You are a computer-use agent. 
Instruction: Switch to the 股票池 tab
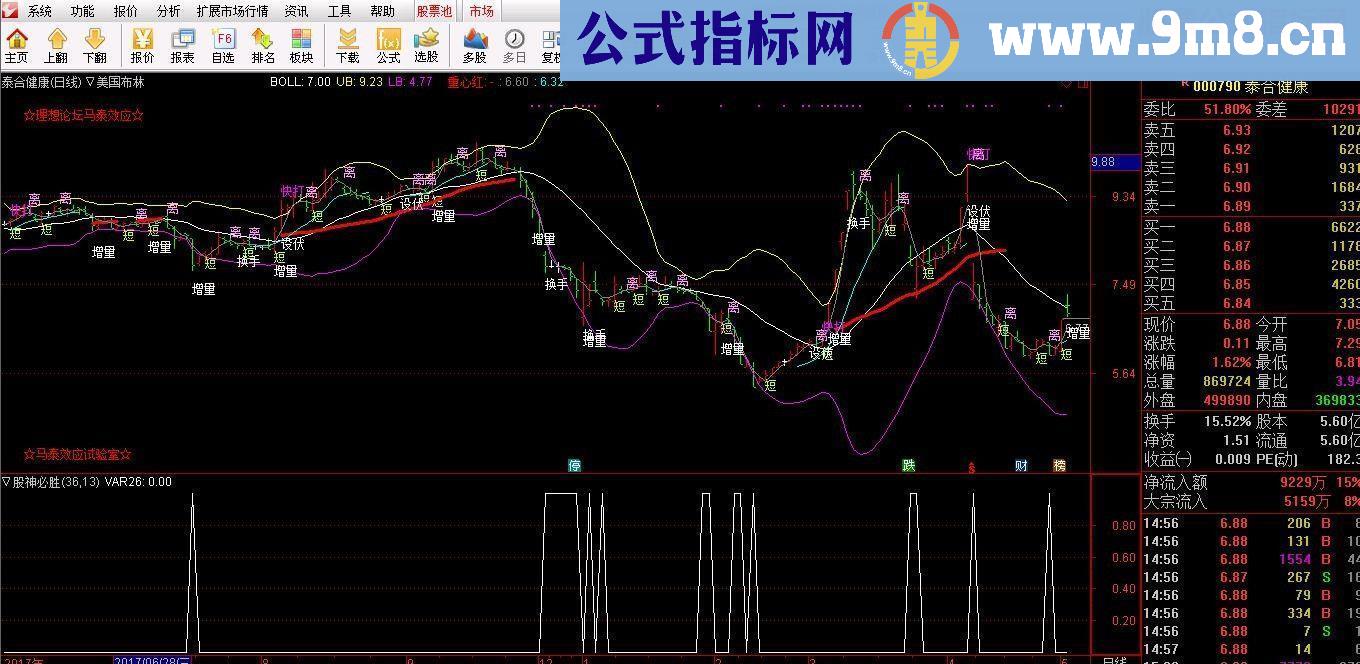pos(433,11)
